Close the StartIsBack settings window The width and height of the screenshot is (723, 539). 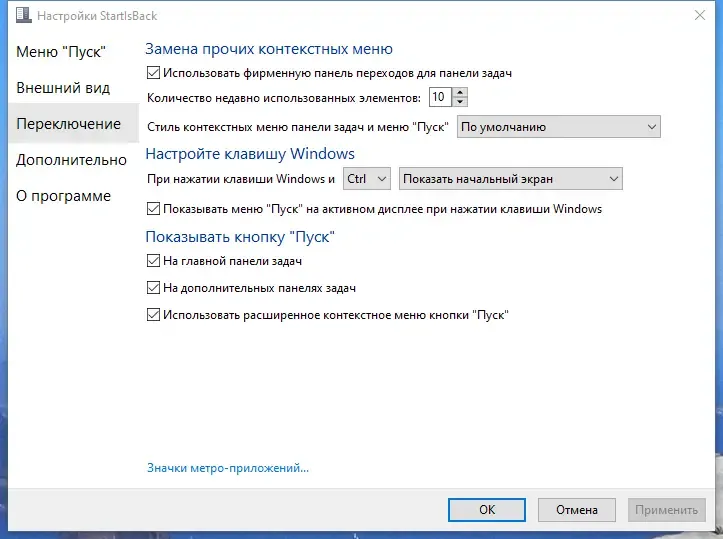click(699, 15)
